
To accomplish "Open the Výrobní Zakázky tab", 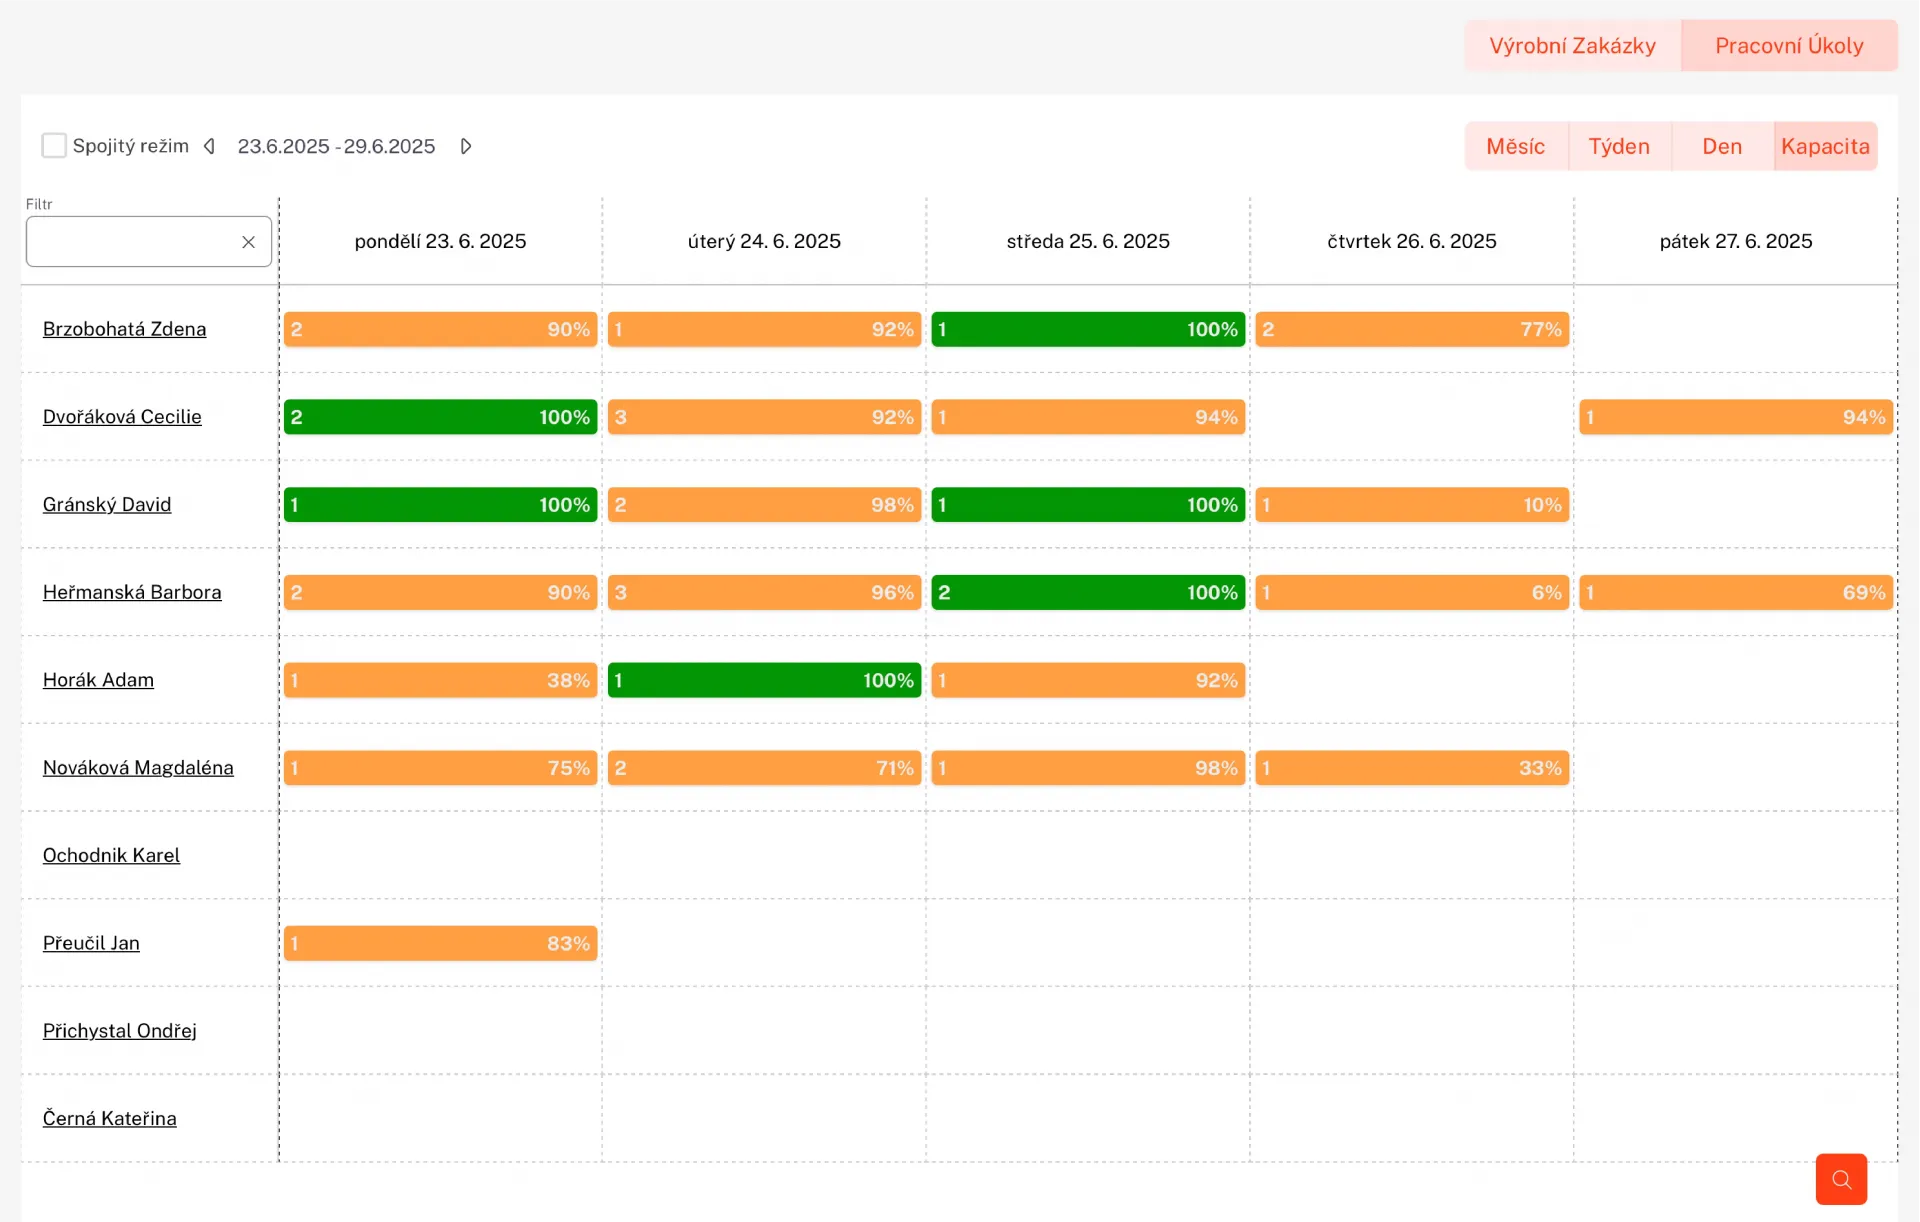I will pyautogui.click(x=1572, y=46).
